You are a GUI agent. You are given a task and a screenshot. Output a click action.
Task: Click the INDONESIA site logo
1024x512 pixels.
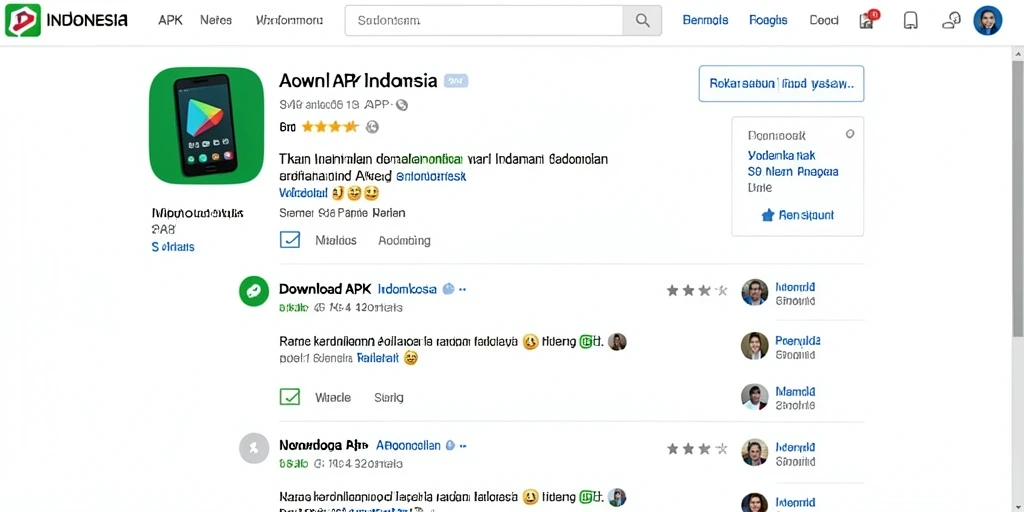66,20
